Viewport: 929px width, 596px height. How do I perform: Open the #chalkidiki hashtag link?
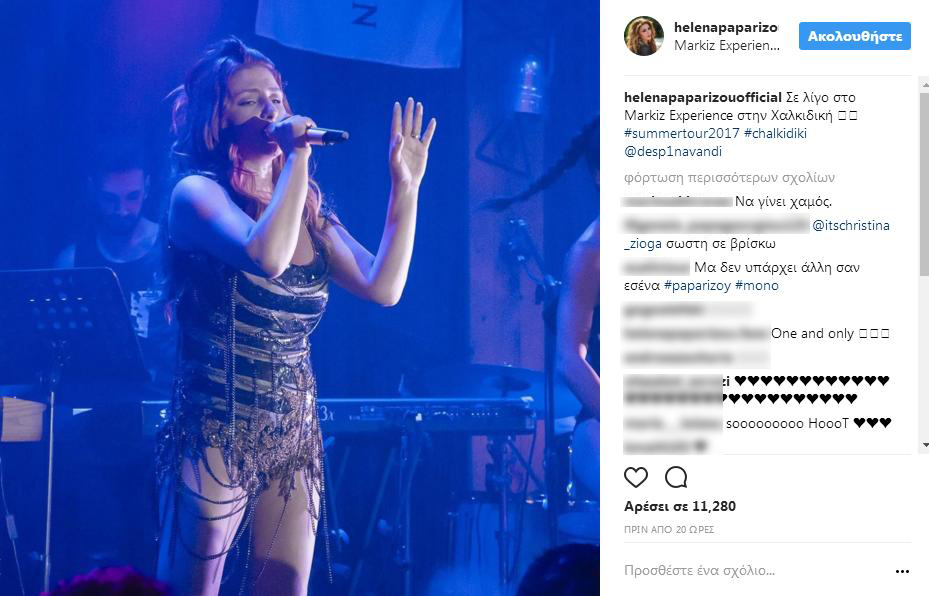coord(775,133)
